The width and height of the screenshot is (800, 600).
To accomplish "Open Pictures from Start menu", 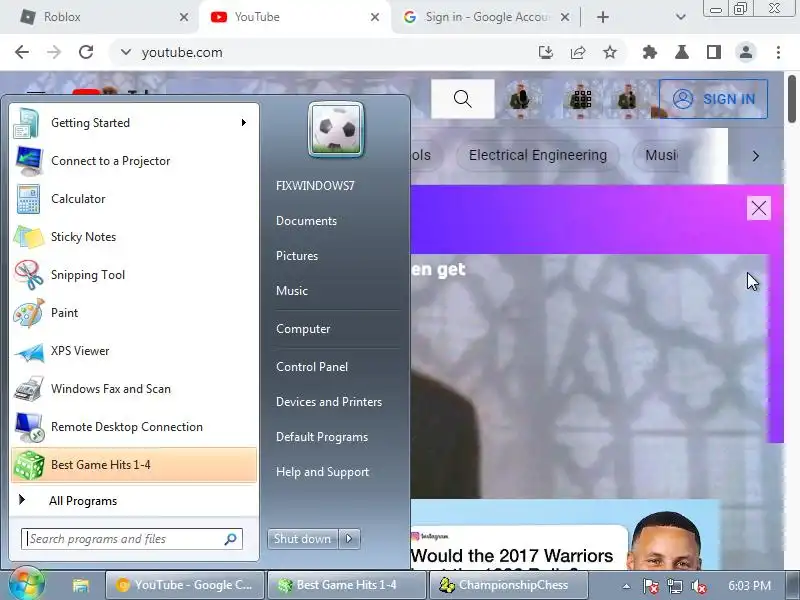I will (297, 256).
